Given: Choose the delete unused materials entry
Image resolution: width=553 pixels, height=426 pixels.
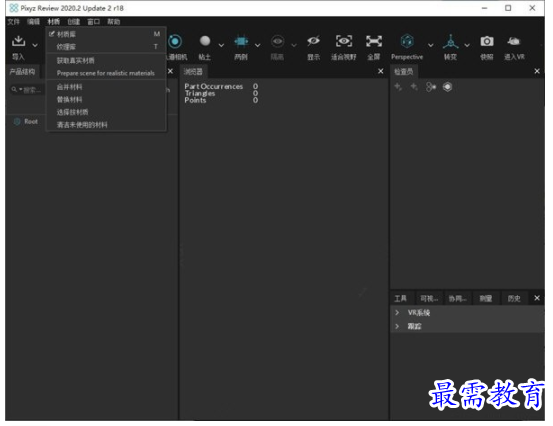Looking at the screenshot, I should tap(106, 125).
